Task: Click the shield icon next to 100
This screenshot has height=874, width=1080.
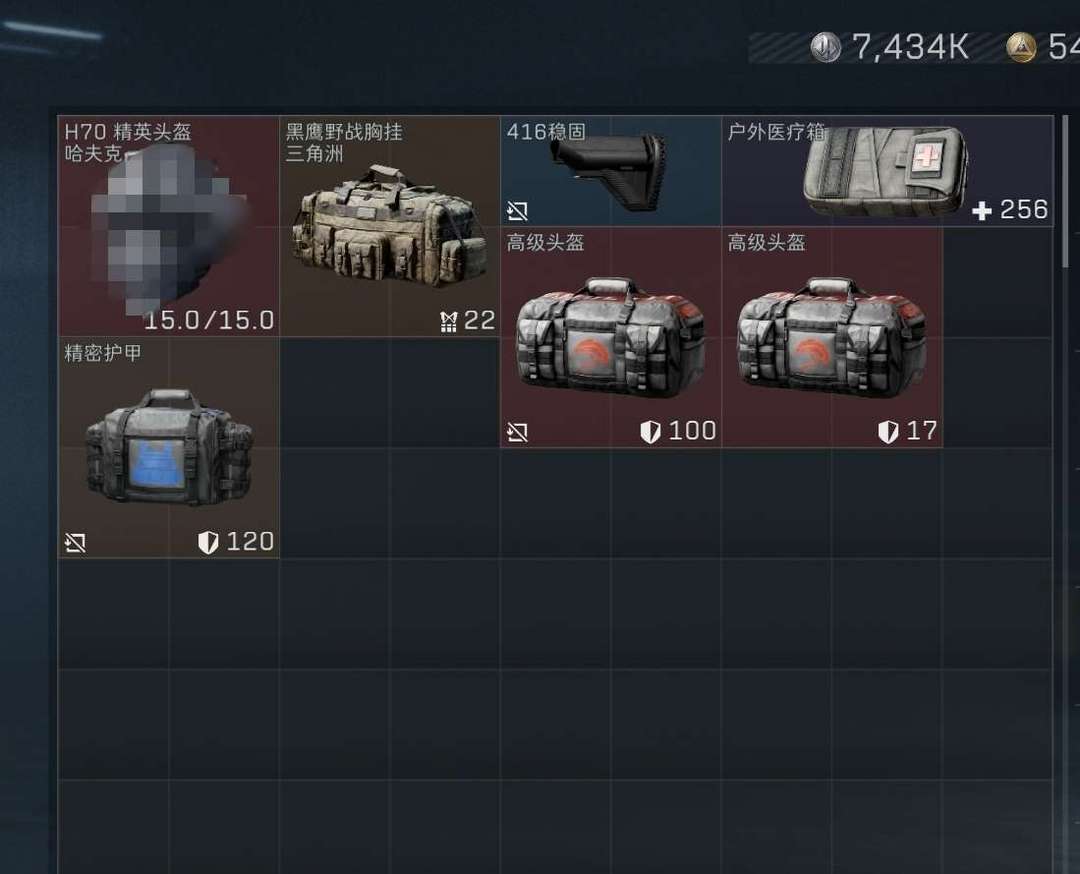Action: click(650, 432)
